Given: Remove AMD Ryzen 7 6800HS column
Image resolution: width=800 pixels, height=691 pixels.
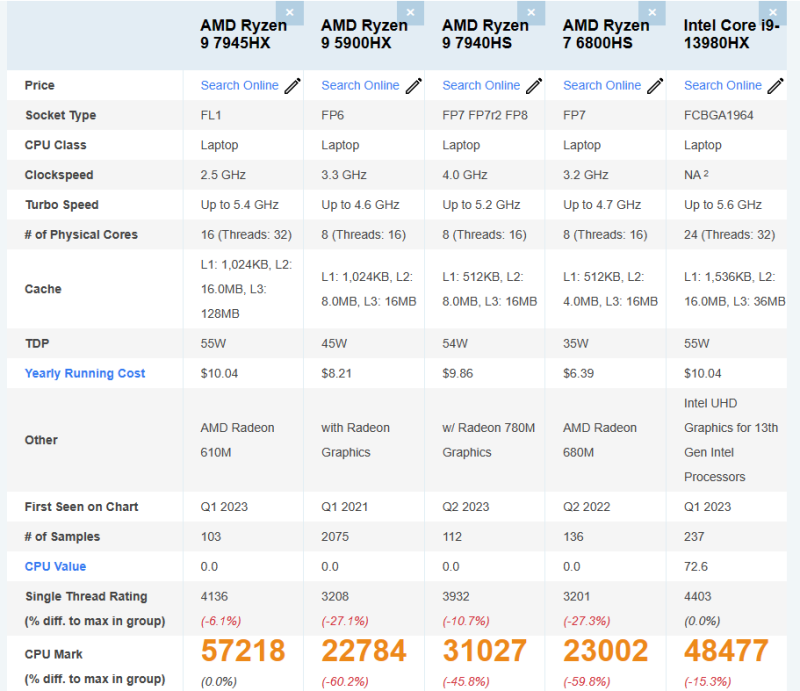Looking at the screenshot, I should 652,13.
